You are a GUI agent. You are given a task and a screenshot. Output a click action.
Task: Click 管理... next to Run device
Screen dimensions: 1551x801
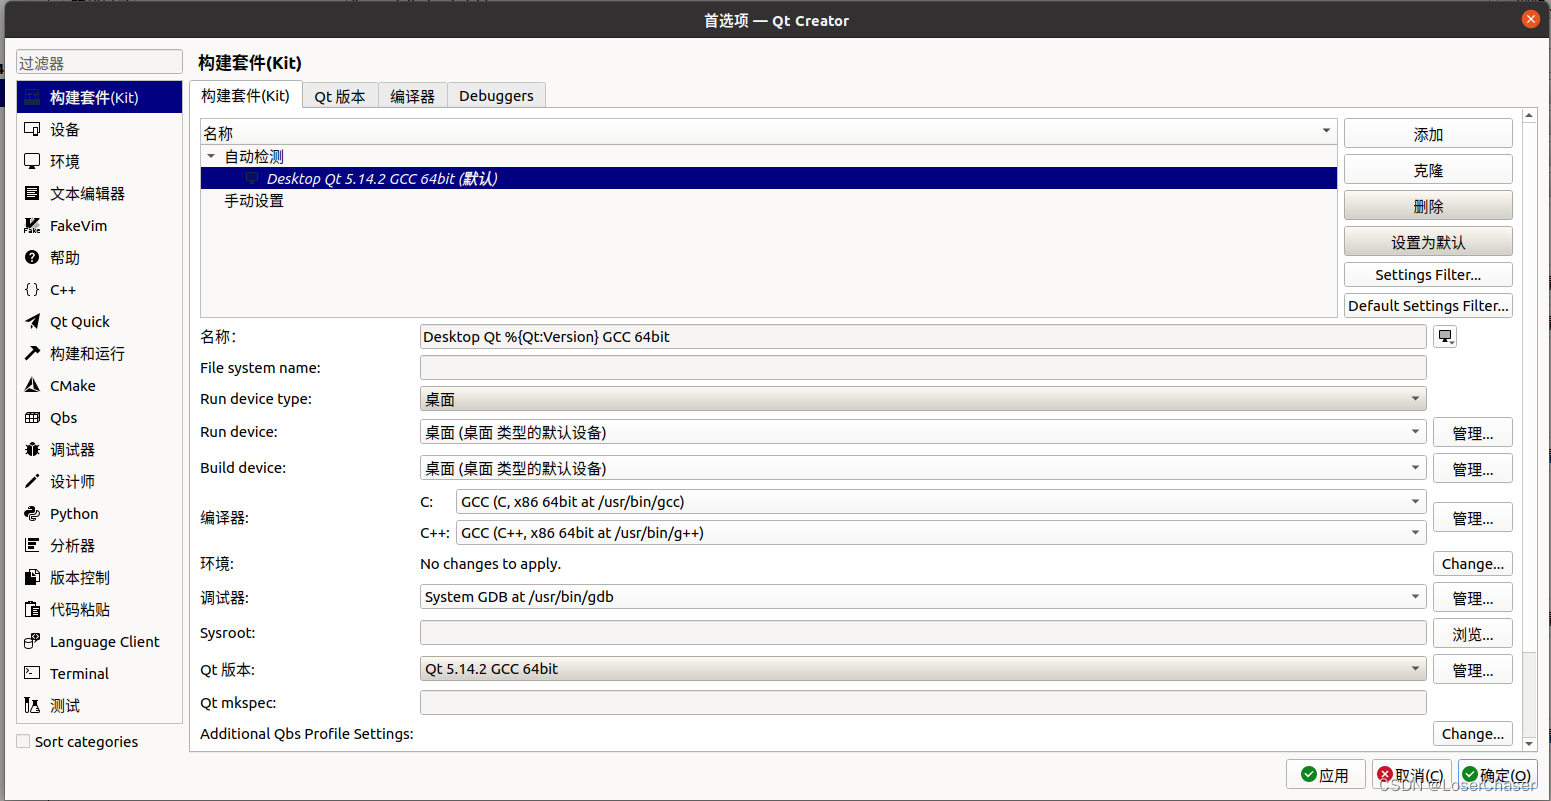point(1473,433)
